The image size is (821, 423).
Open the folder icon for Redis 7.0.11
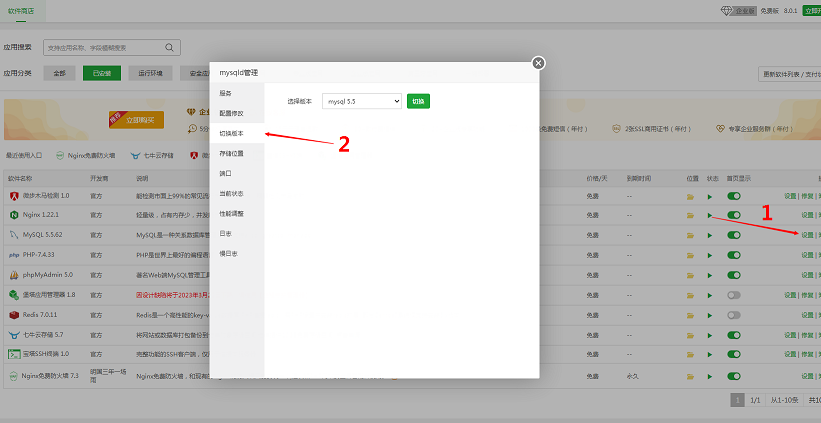coord(690,315)
